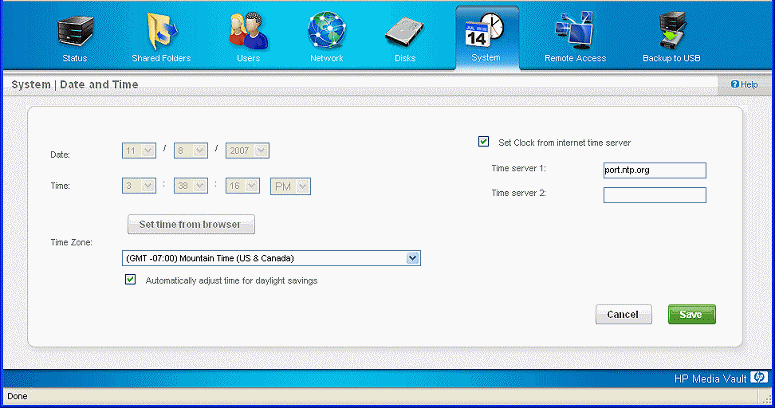Open the Help link
This screenshot has width=775, height=408.
[744, 86]
